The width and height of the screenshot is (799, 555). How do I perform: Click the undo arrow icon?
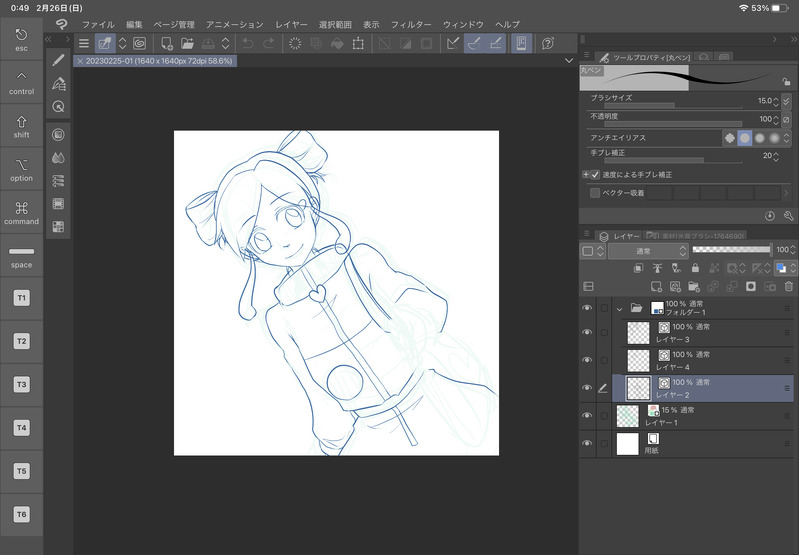tap(248, 43)
